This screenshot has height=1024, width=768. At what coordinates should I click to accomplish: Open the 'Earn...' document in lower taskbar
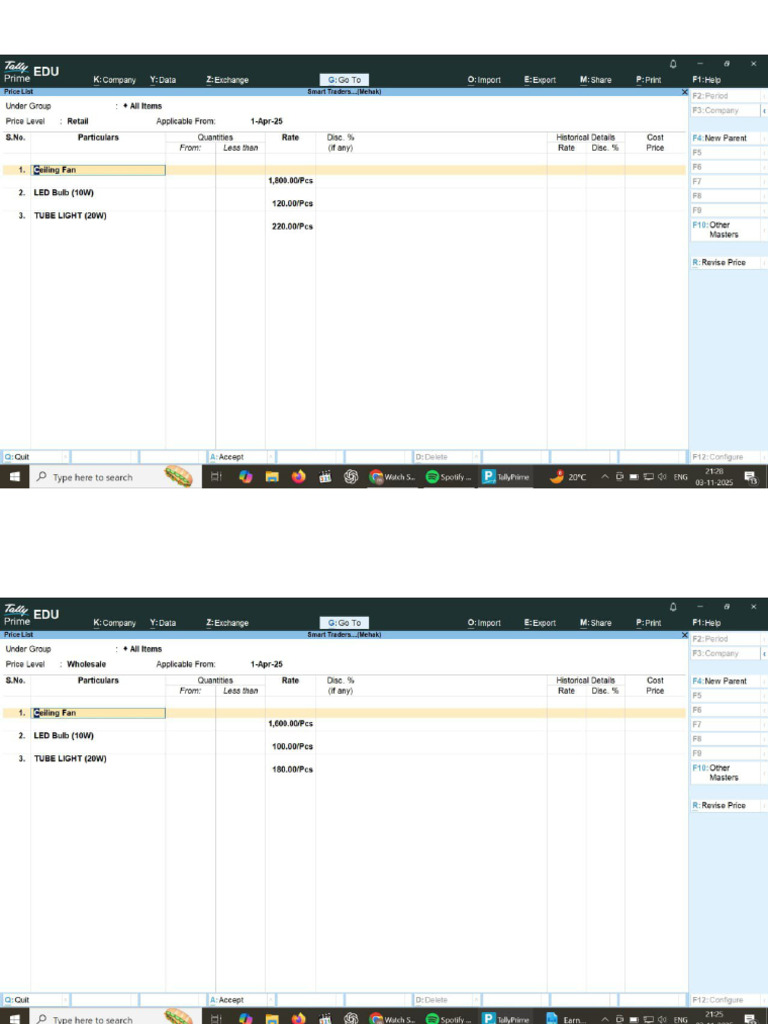(x=567, y=1019)
